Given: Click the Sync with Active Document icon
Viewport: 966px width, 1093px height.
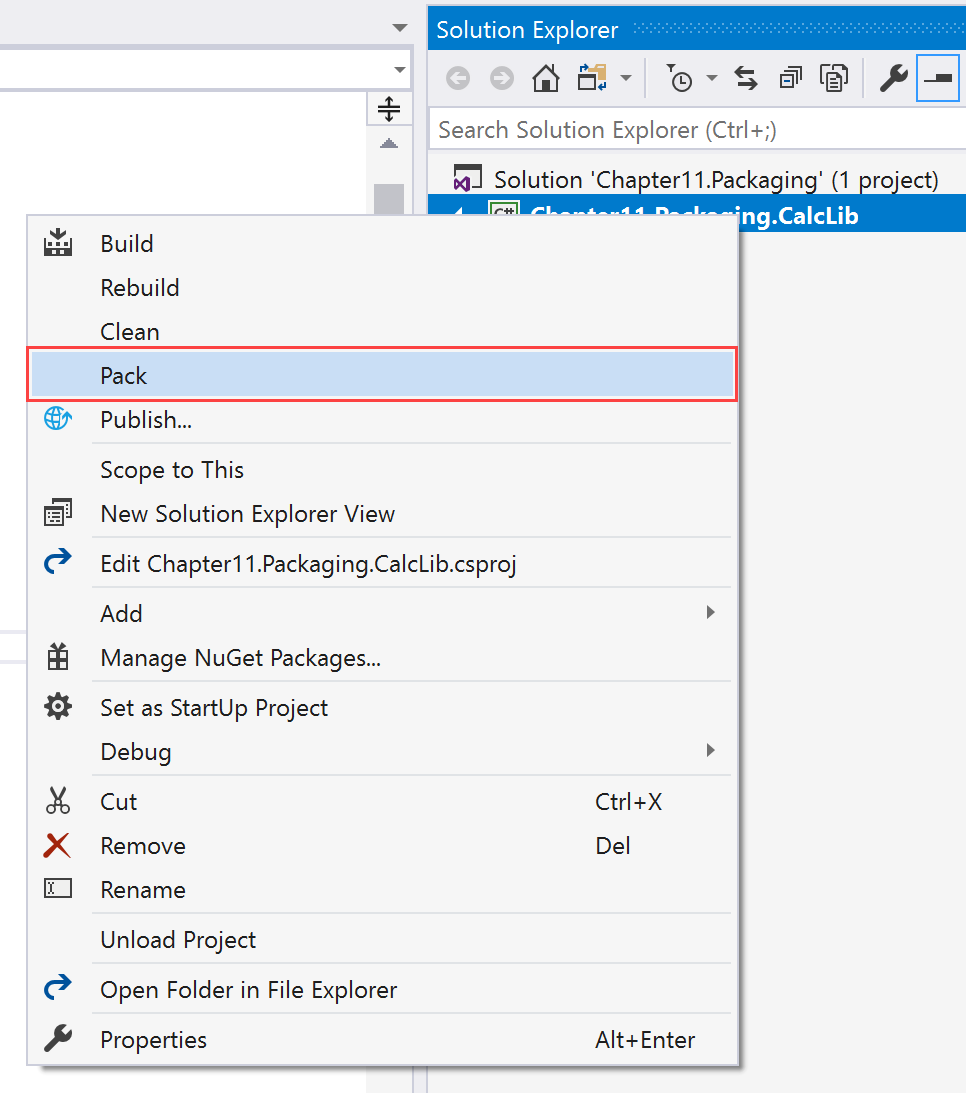Looking at the screenshot, I should tap(746, 78).
